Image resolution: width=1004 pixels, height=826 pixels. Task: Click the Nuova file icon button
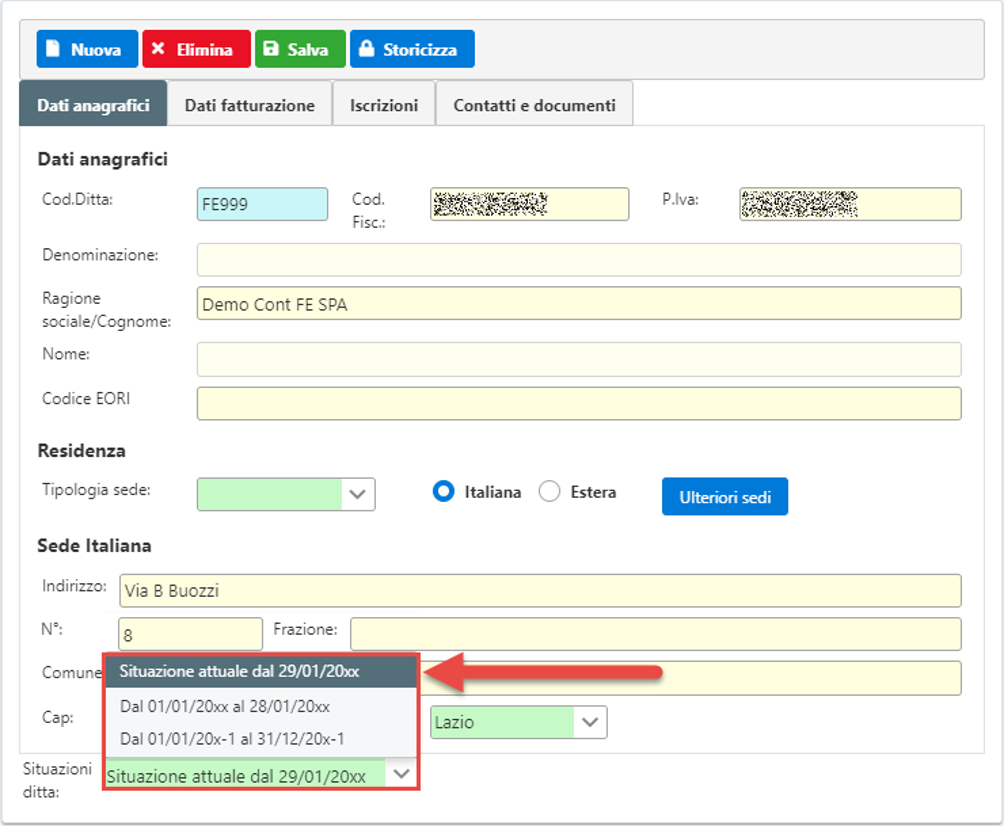(87, 49)
